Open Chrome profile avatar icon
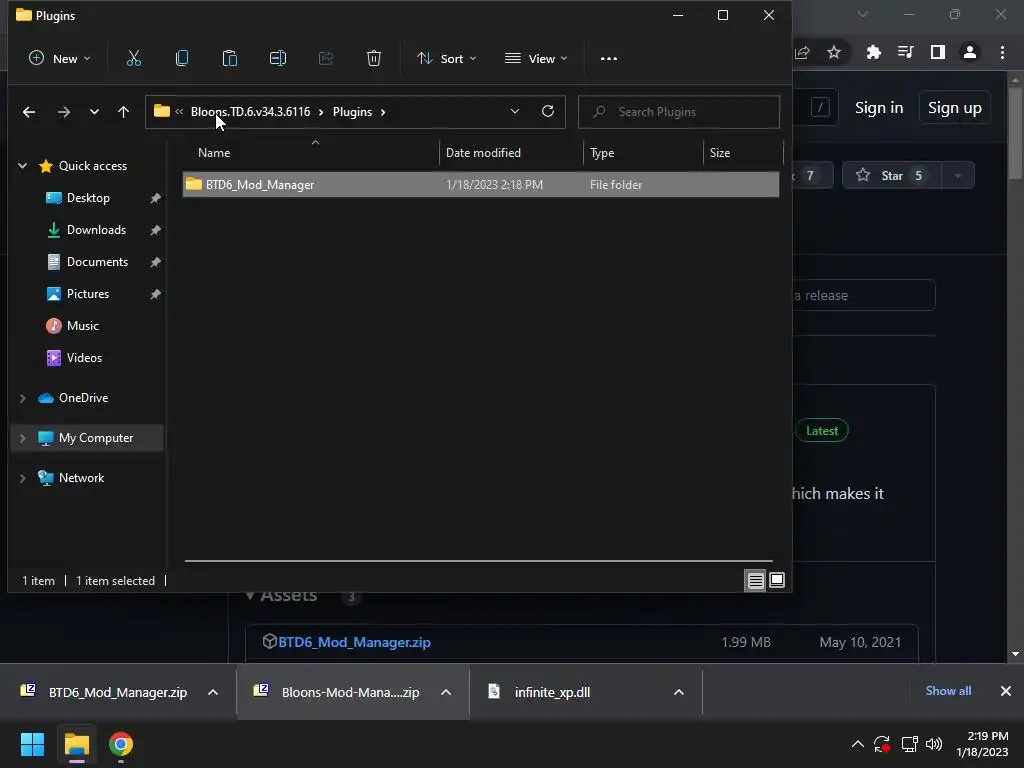 coord(970,52)
